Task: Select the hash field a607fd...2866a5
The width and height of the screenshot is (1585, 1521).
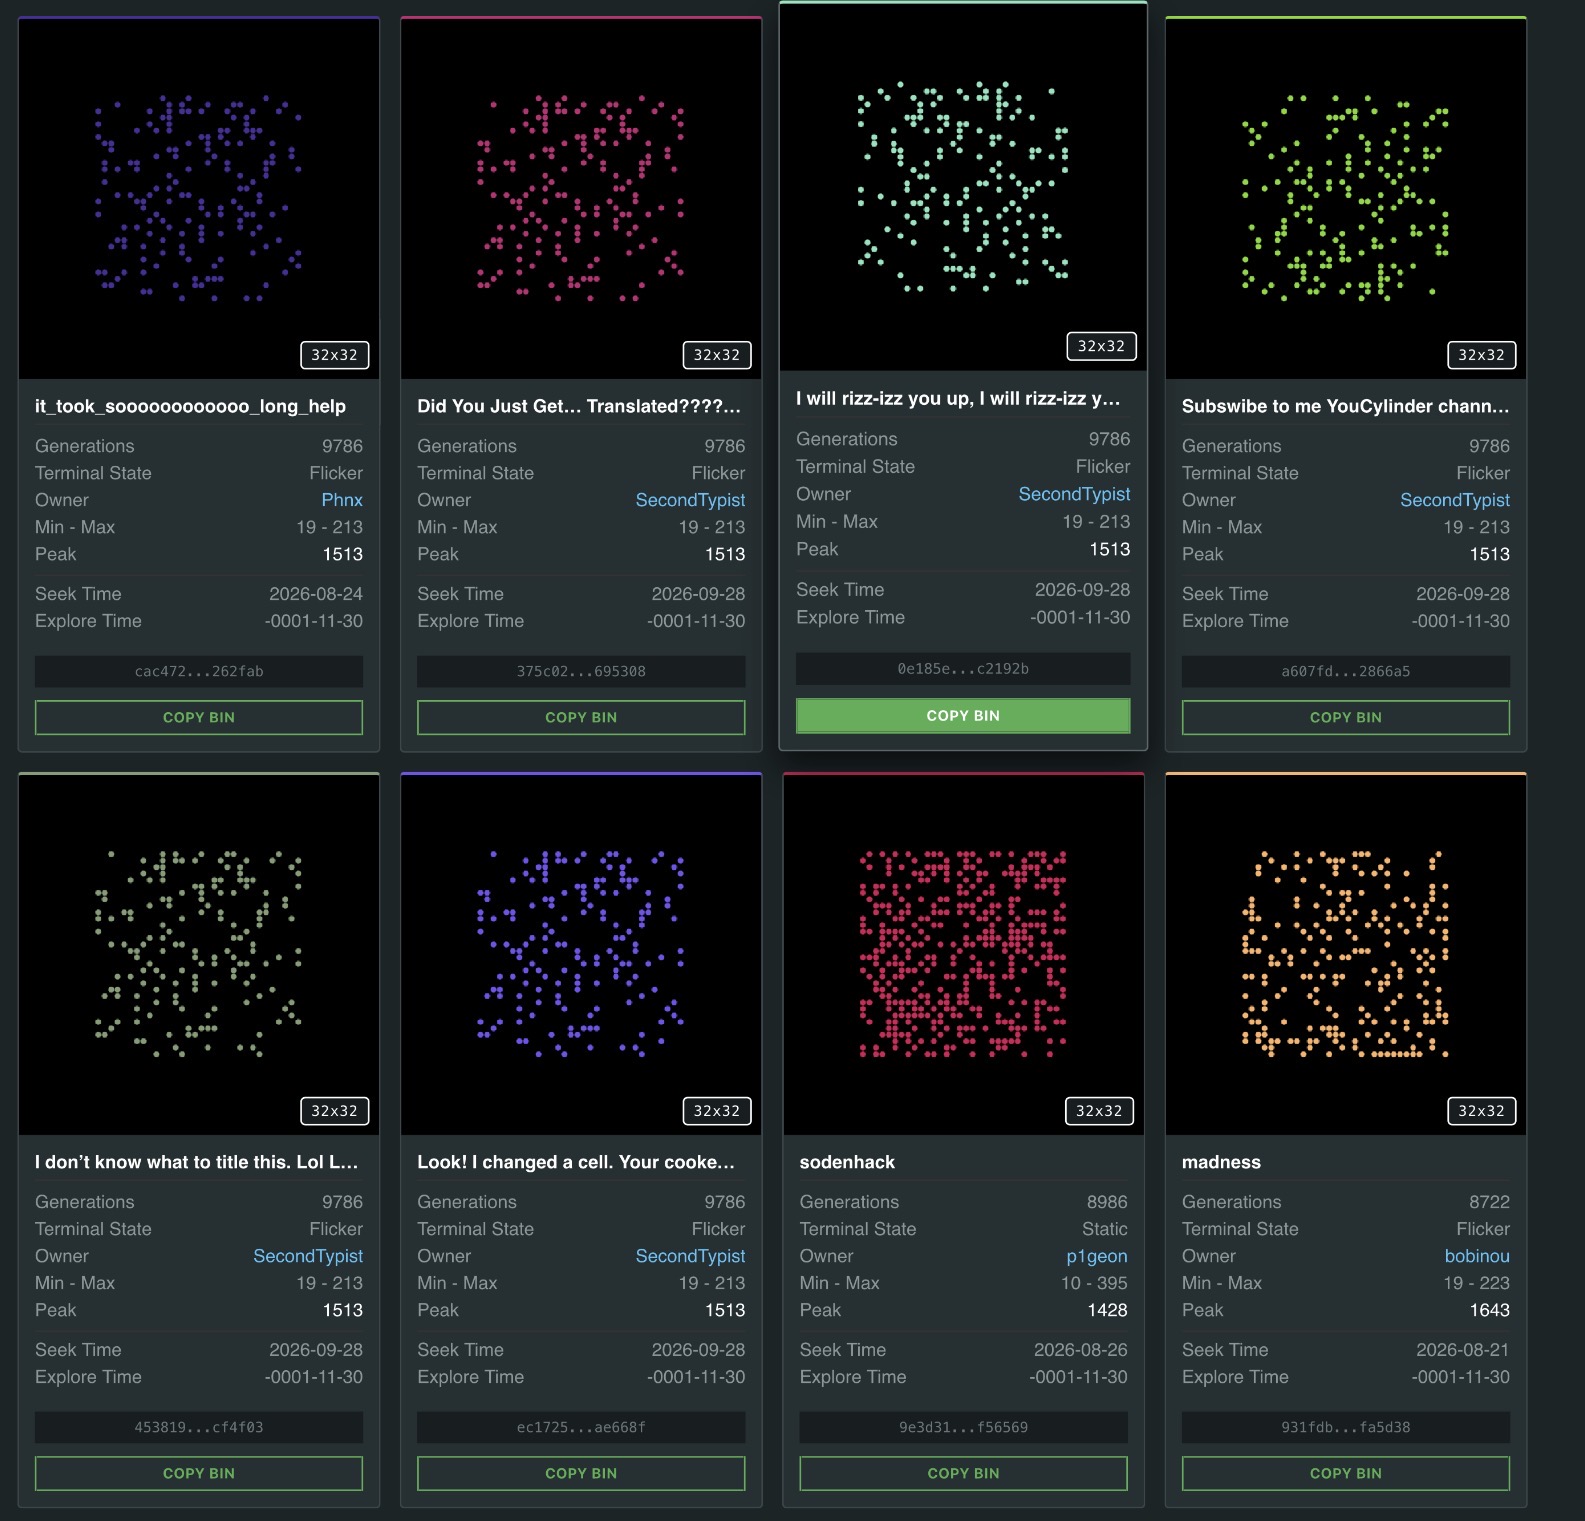Action: coord(1346,671)
